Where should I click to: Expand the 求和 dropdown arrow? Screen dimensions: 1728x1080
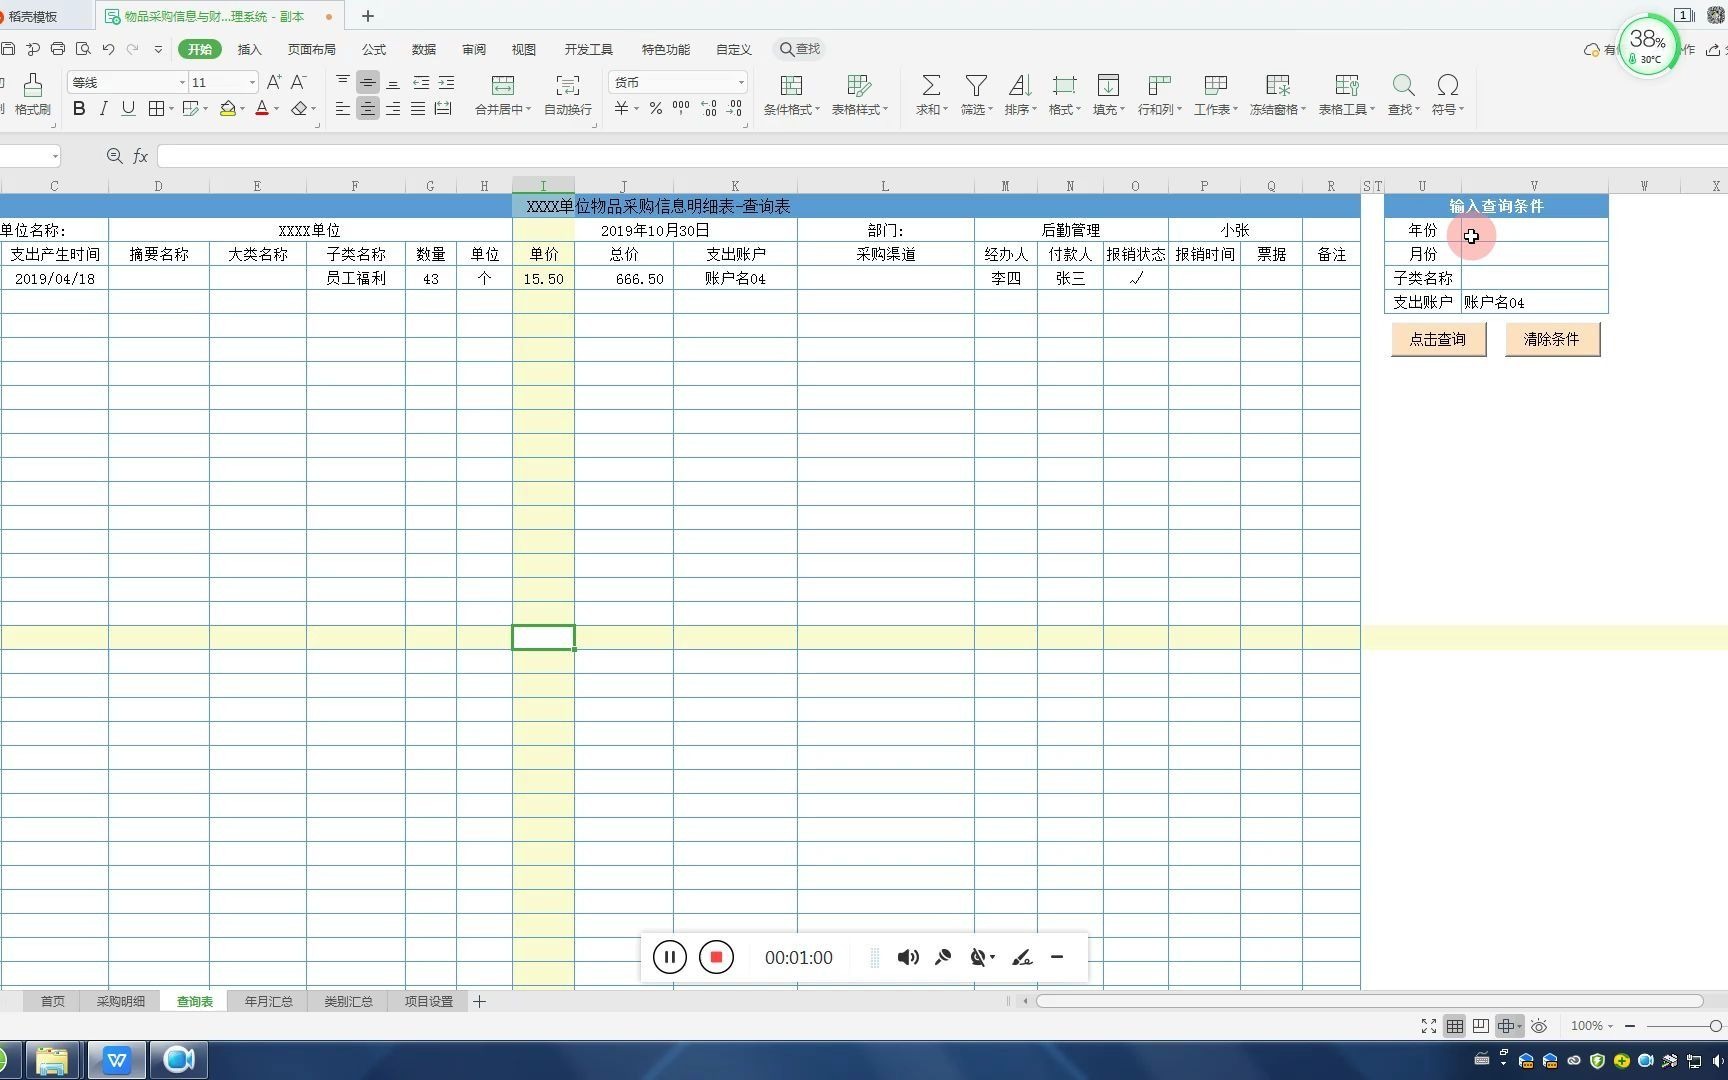tap(945, 109)
